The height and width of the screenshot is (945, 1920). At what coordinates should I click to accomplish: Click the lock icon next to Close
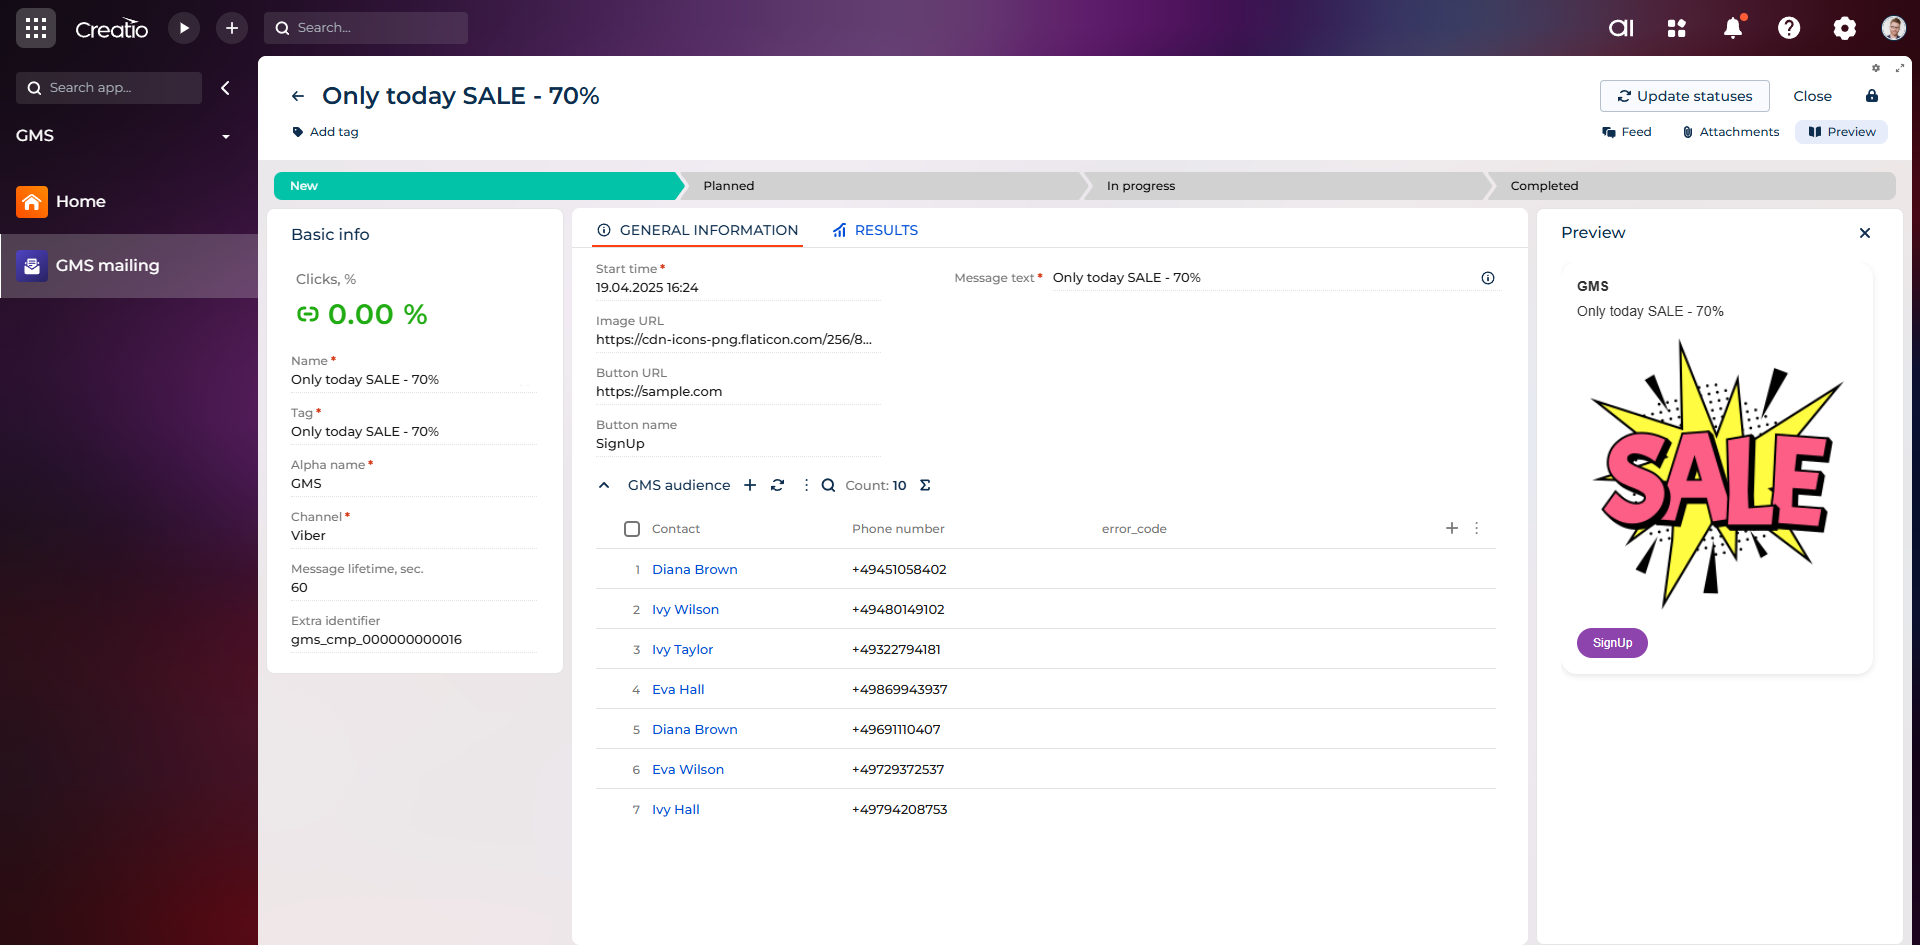(1872, 96)
